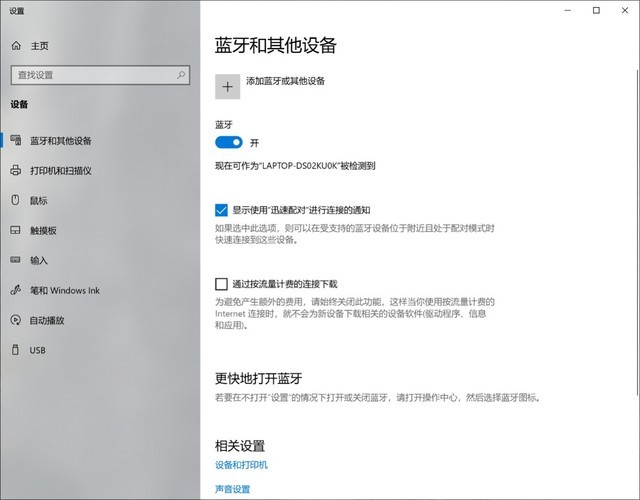Click the Home icon in sidebar
Screen dimensions: 640x500
16,46
